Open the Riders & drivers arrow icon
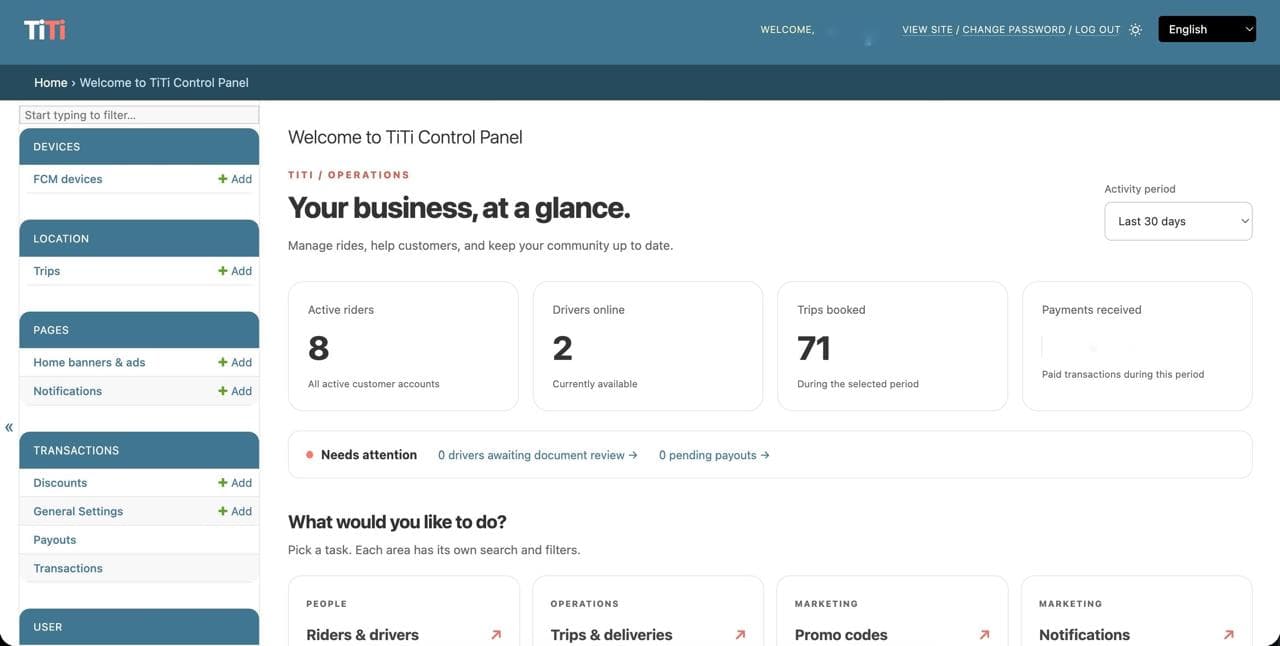 pos(496,635)
